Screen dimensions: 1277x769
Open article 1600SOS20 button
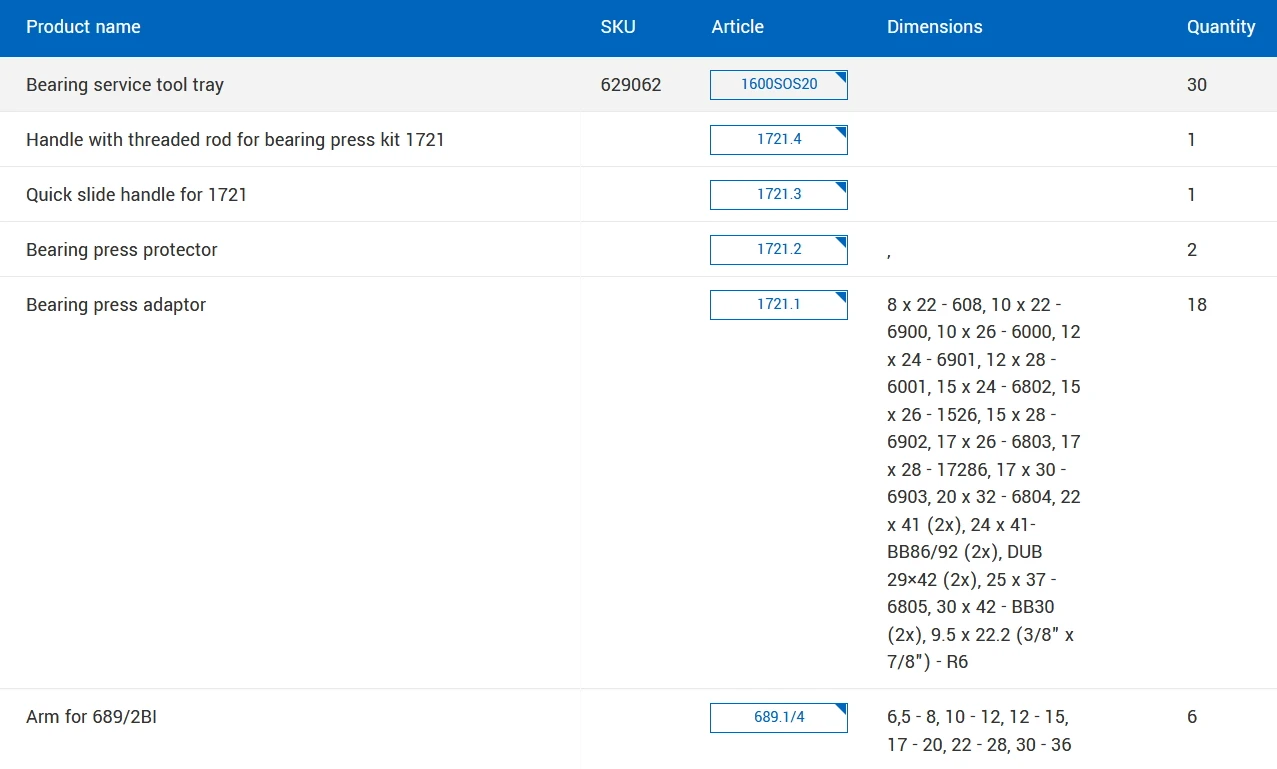[778, 85]
